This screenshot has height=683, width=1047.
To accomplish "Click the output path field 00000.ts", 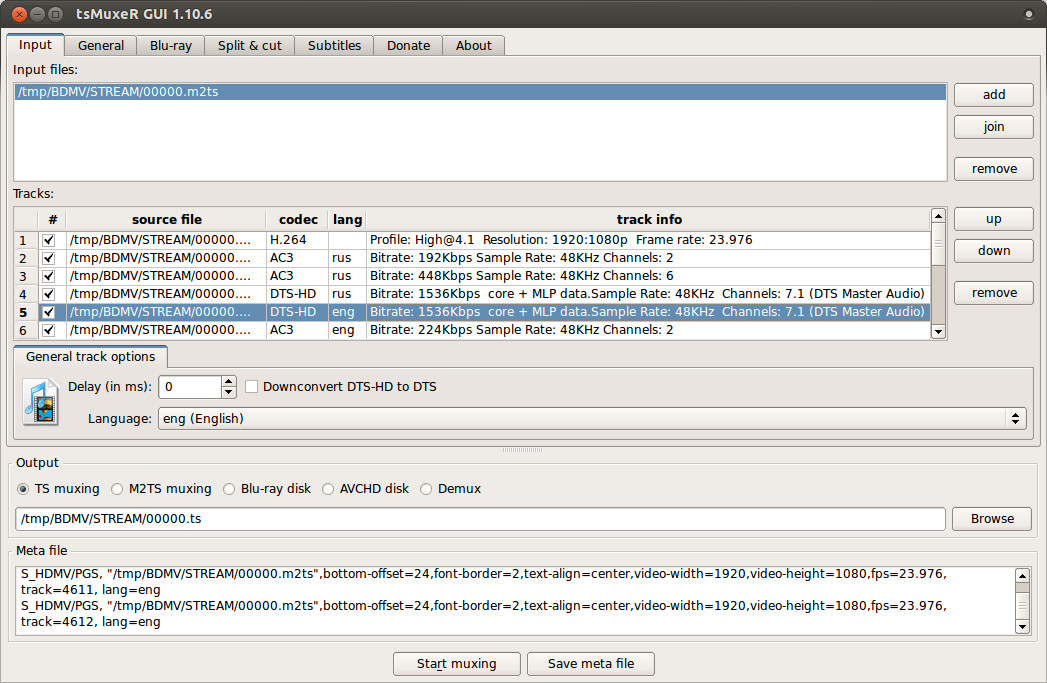I will pyautogui.click(x=480, y=519).
